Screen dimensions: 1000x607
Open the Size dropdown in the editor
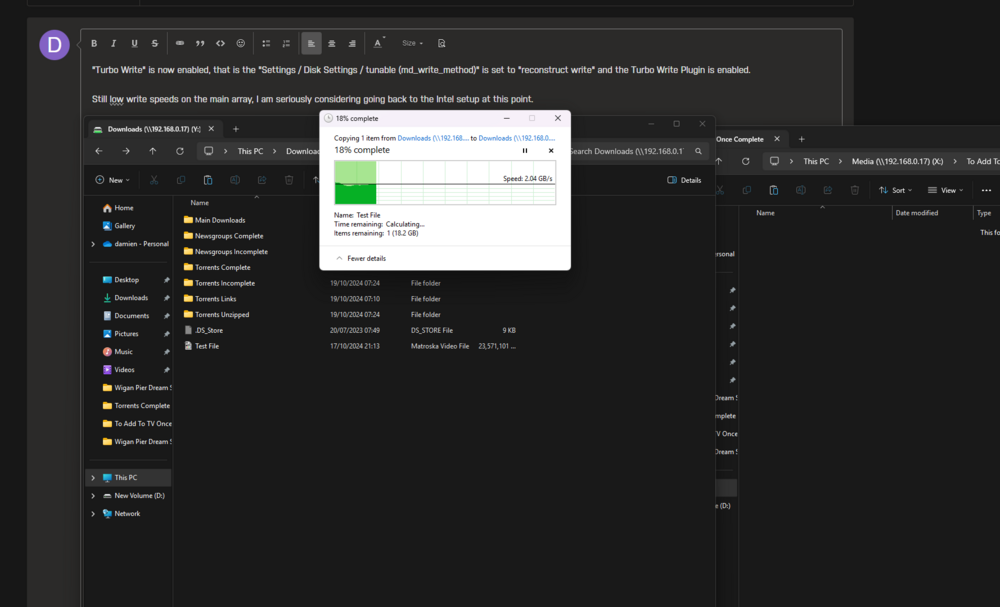412,43
